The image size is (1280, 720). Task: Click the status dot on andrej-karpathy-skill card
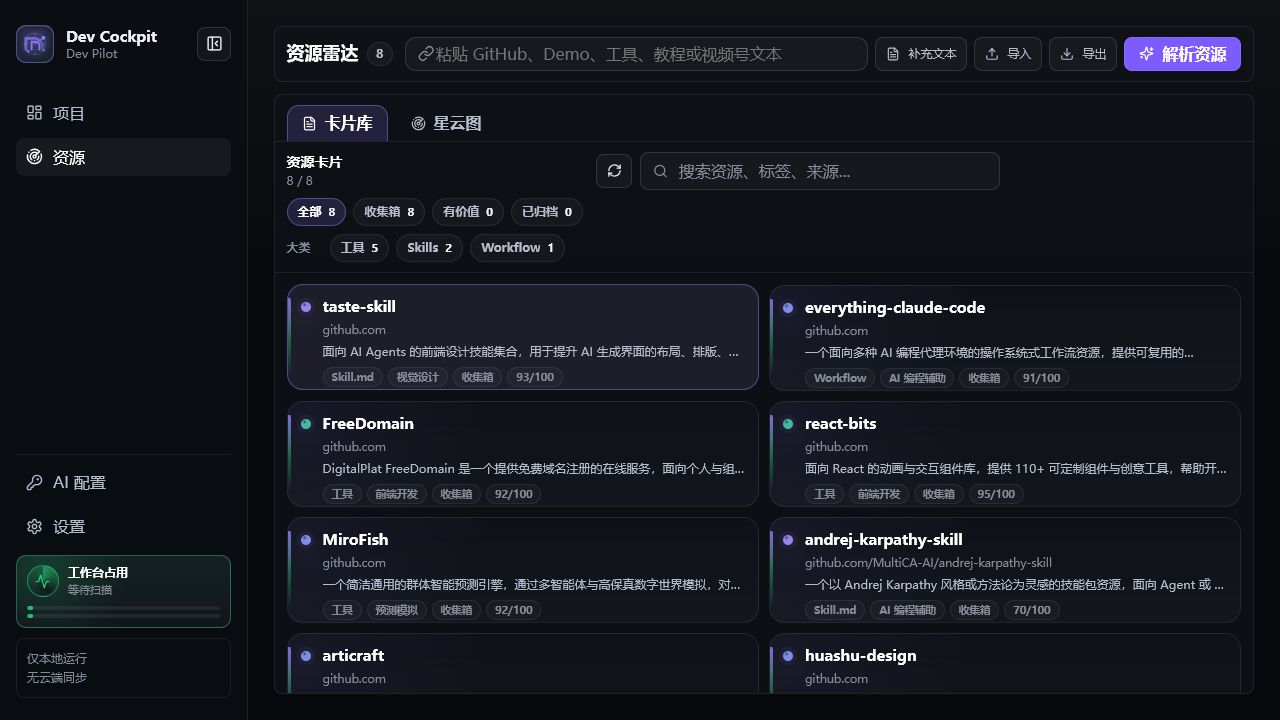pyautogui.click(x=788, y=540)
